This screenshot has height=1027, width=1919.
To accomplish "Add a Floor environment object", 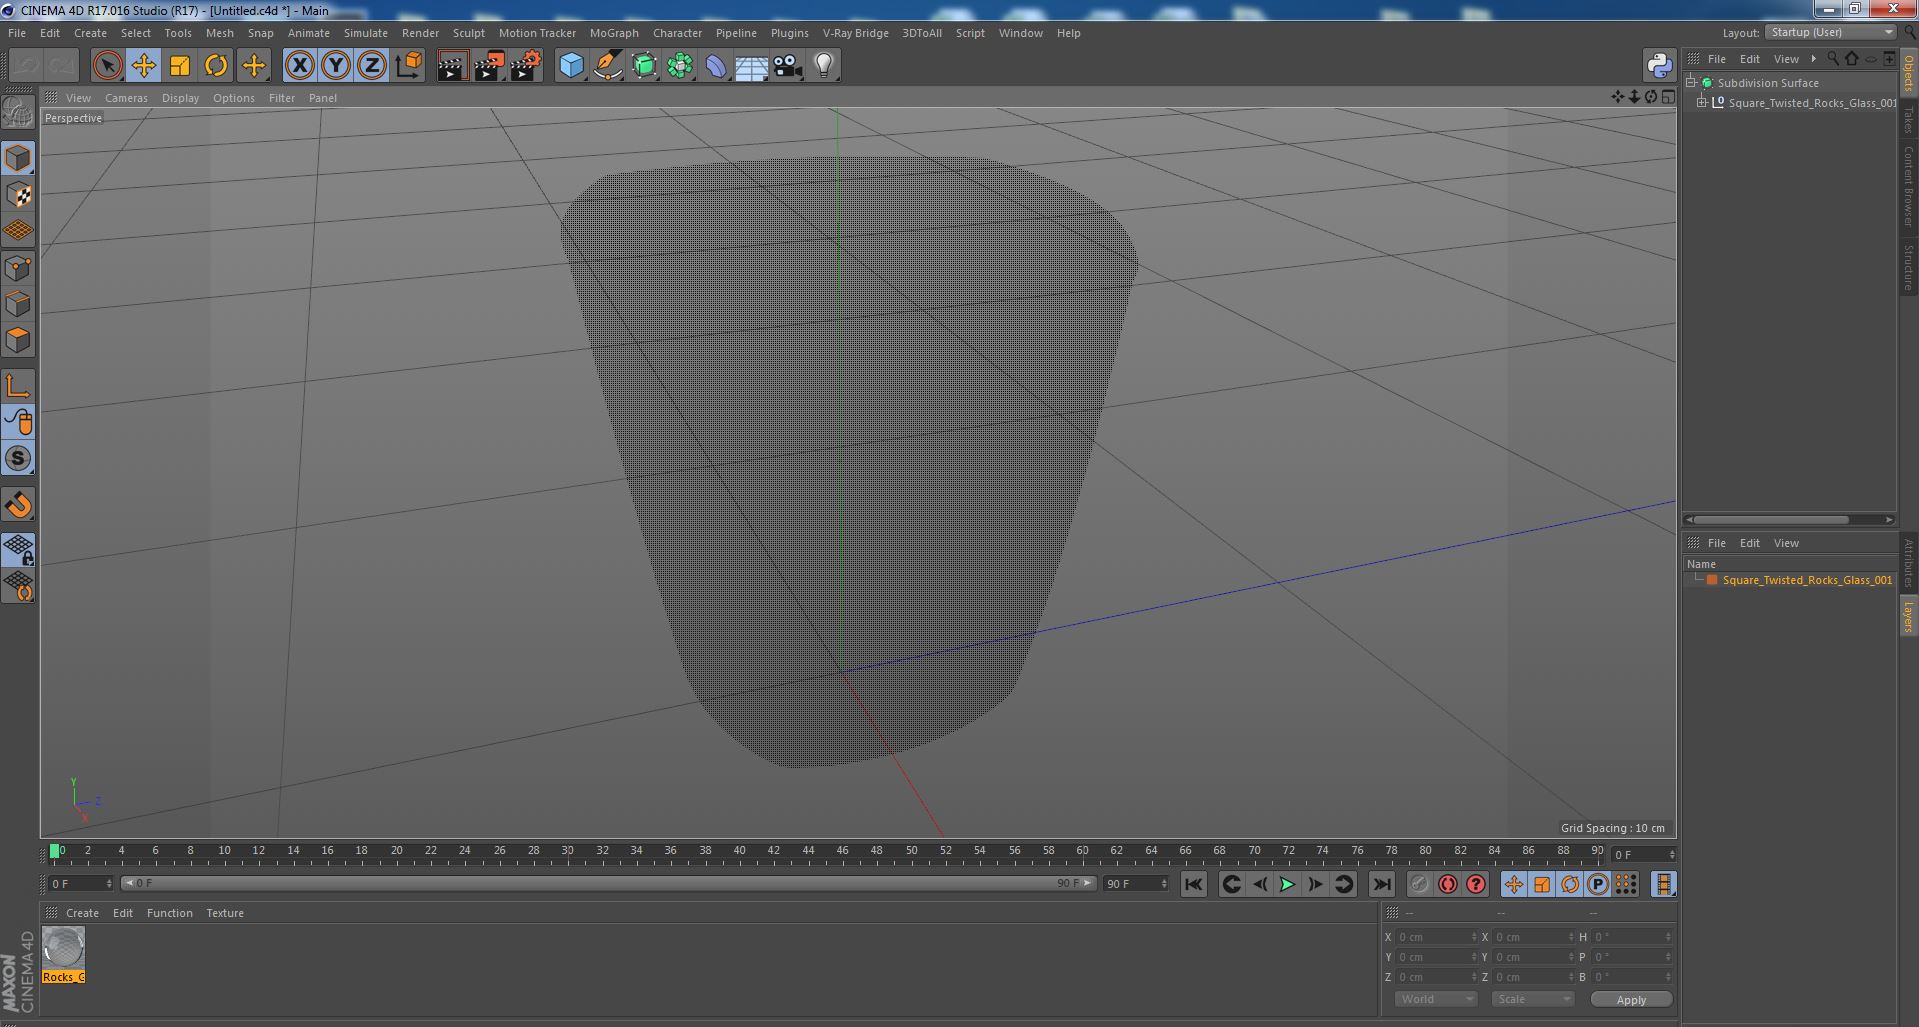I will point(751,66).
